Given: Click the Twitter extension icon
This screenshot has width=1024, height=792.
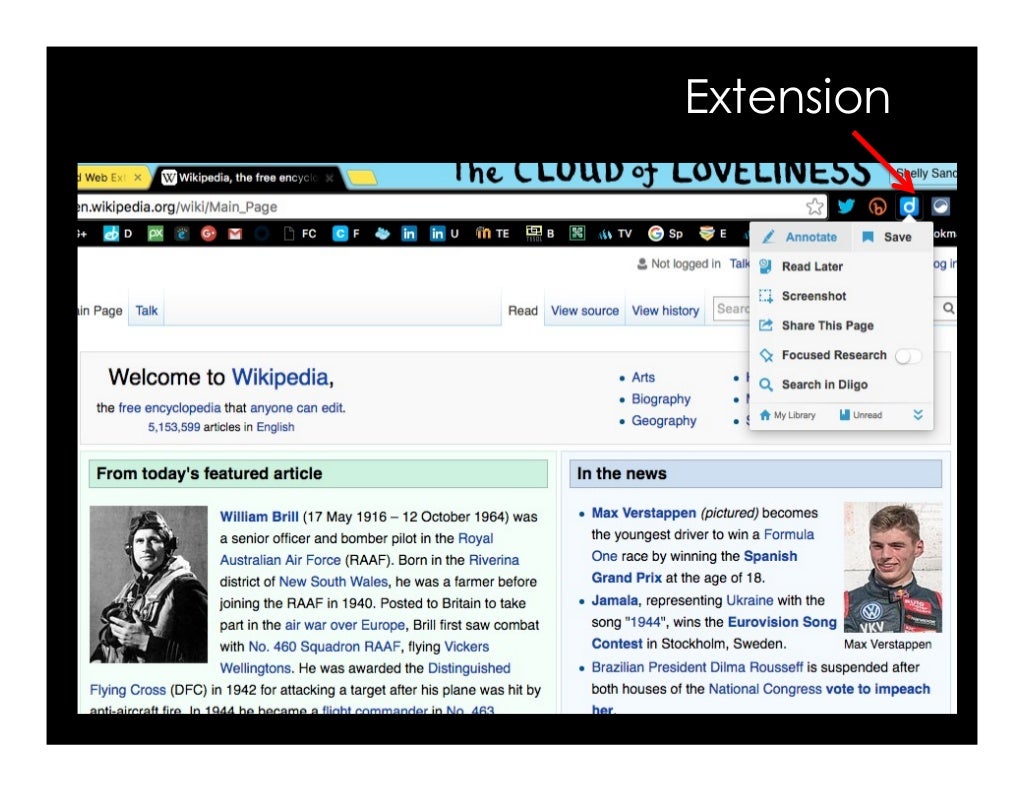Looking at the screenshot, I should 846,206.
